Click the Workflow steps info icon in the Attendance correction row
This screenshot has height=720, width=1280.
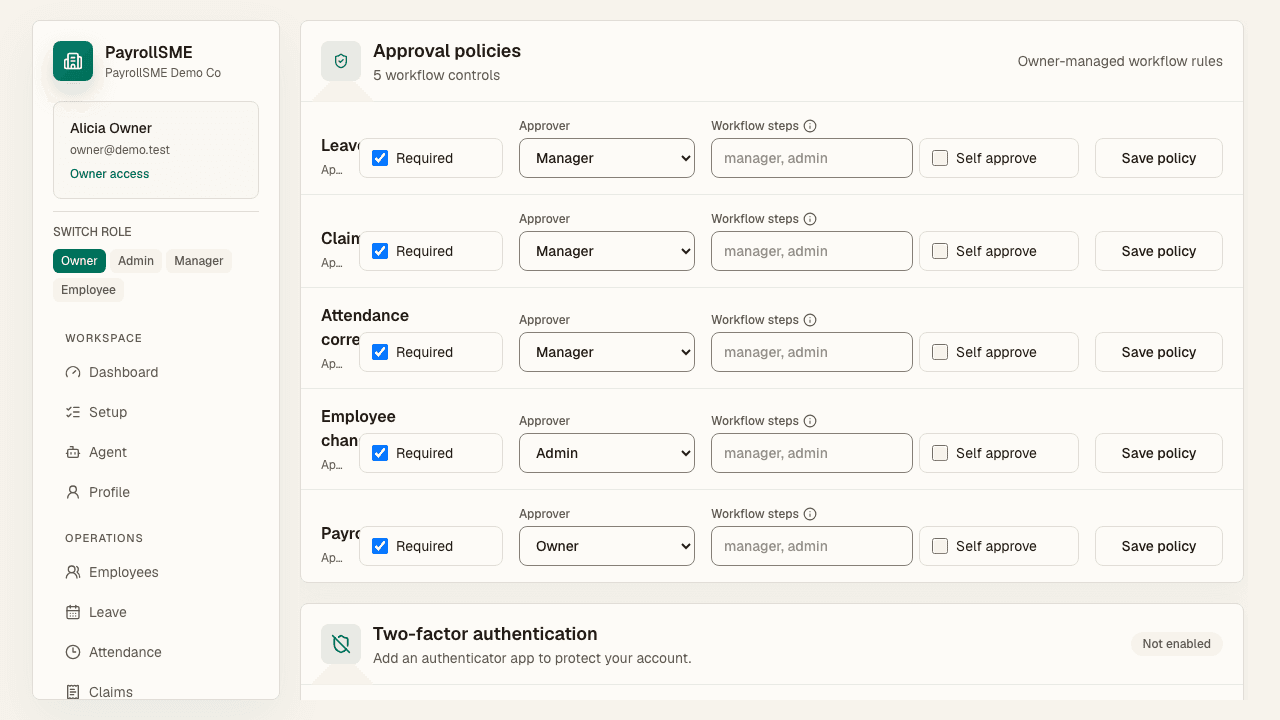click(810, 320)
